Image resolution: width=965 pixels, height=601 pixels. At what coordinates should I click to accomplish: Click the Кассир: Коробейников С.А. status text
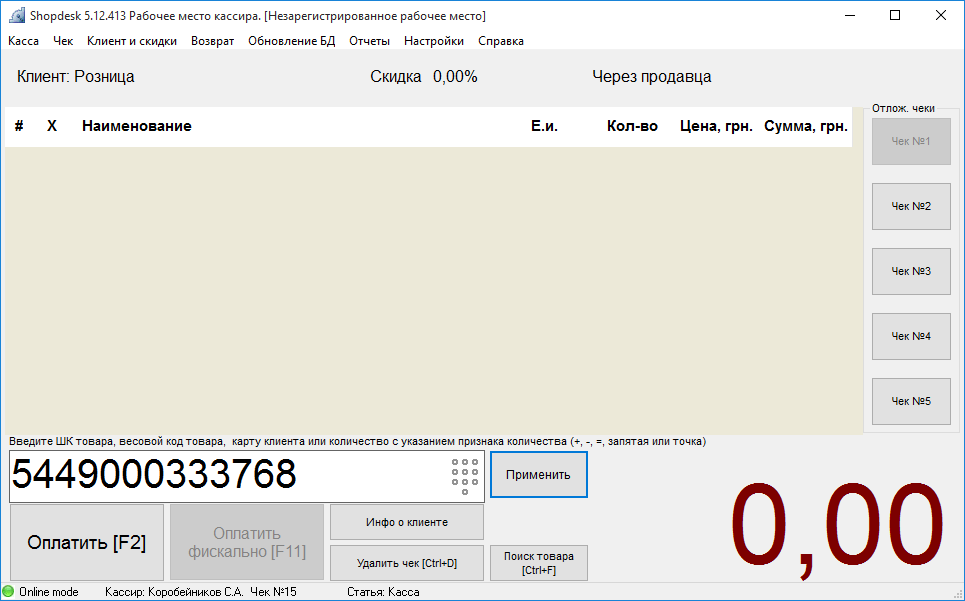click(x=174, y=592)
